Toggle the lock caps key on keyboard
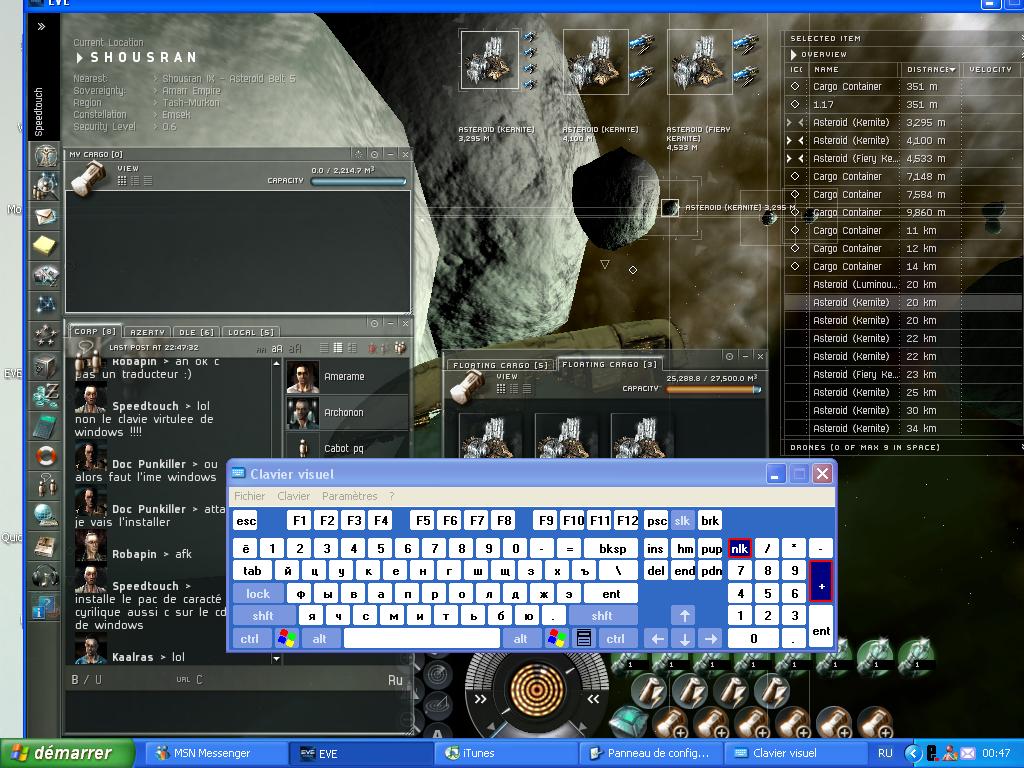 click(258, 593)
